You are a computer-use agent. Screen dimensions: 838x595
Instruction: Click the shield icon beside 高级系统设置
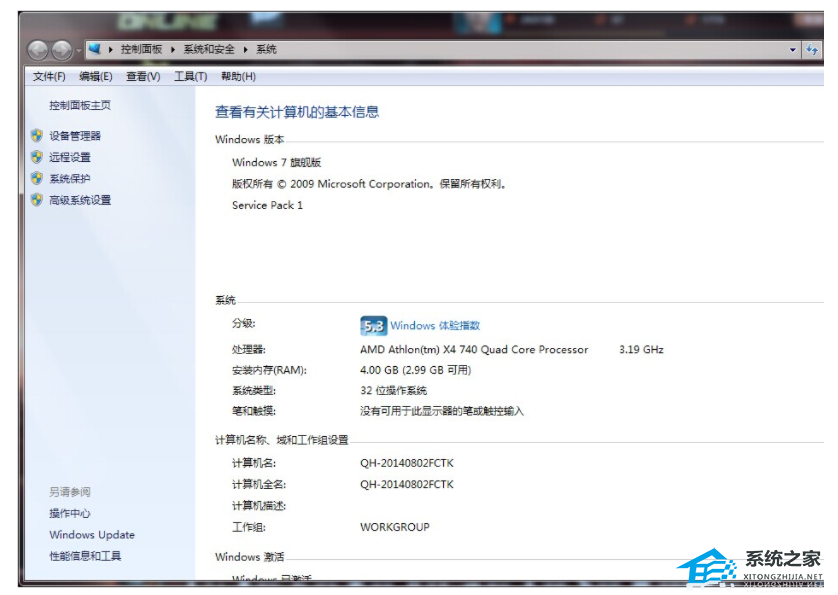click(x=37, y=200)
